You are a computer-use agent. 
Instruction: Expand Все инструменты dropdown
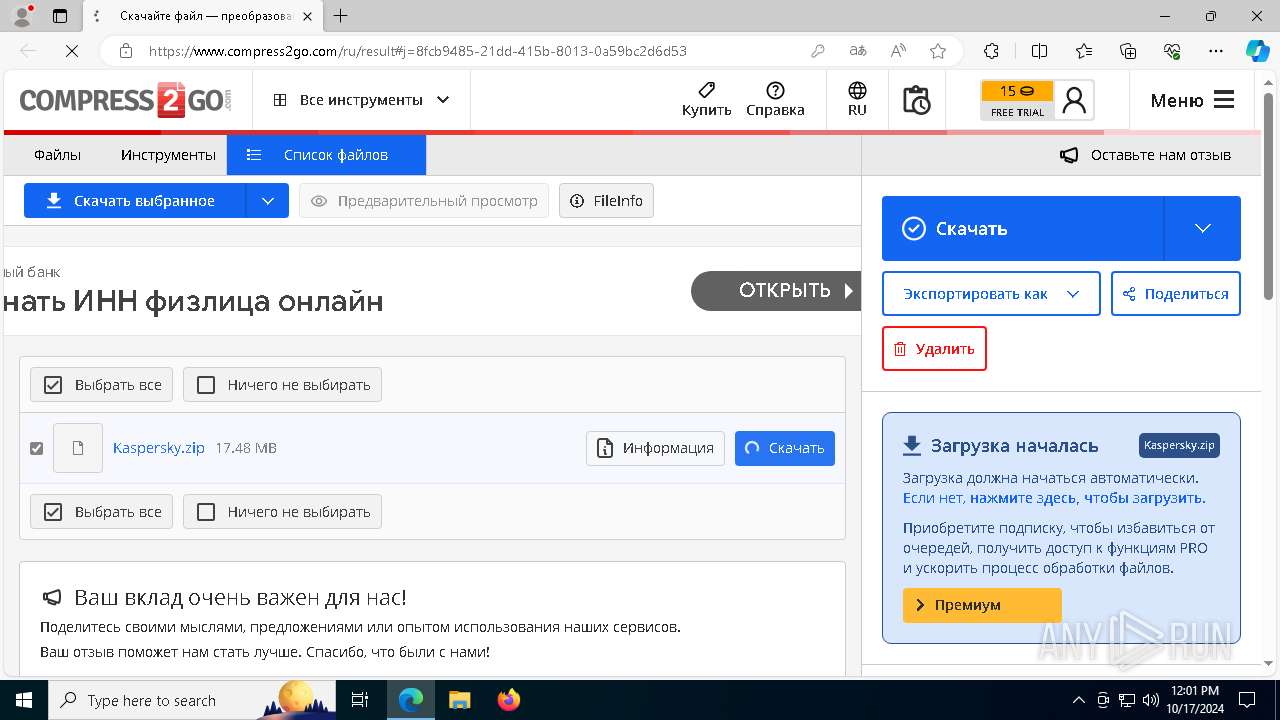pos(361,100)
